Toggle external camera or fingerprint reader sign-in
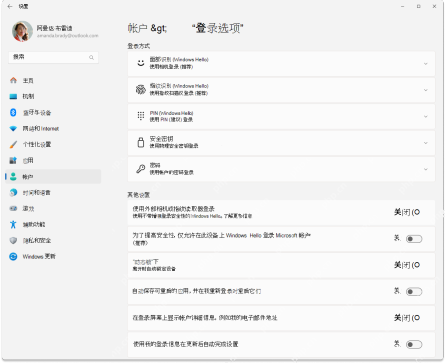445x363 pixels. tap(407, 212)
